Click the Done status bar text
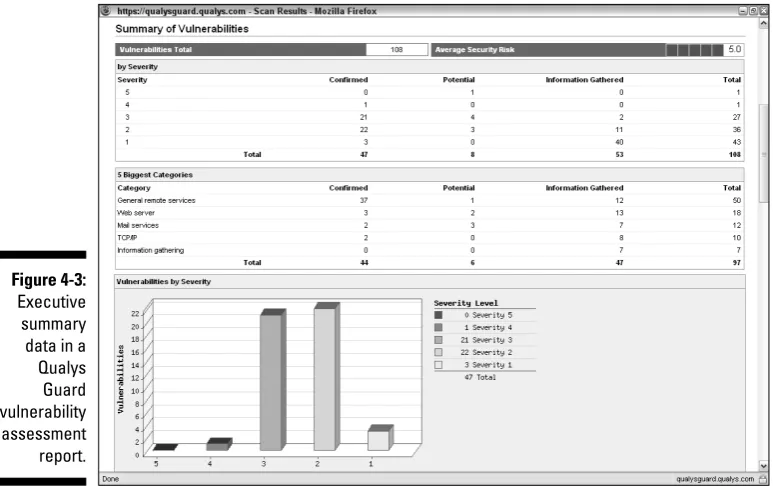This screenshot has width=773, height=486. coord(110,479)
